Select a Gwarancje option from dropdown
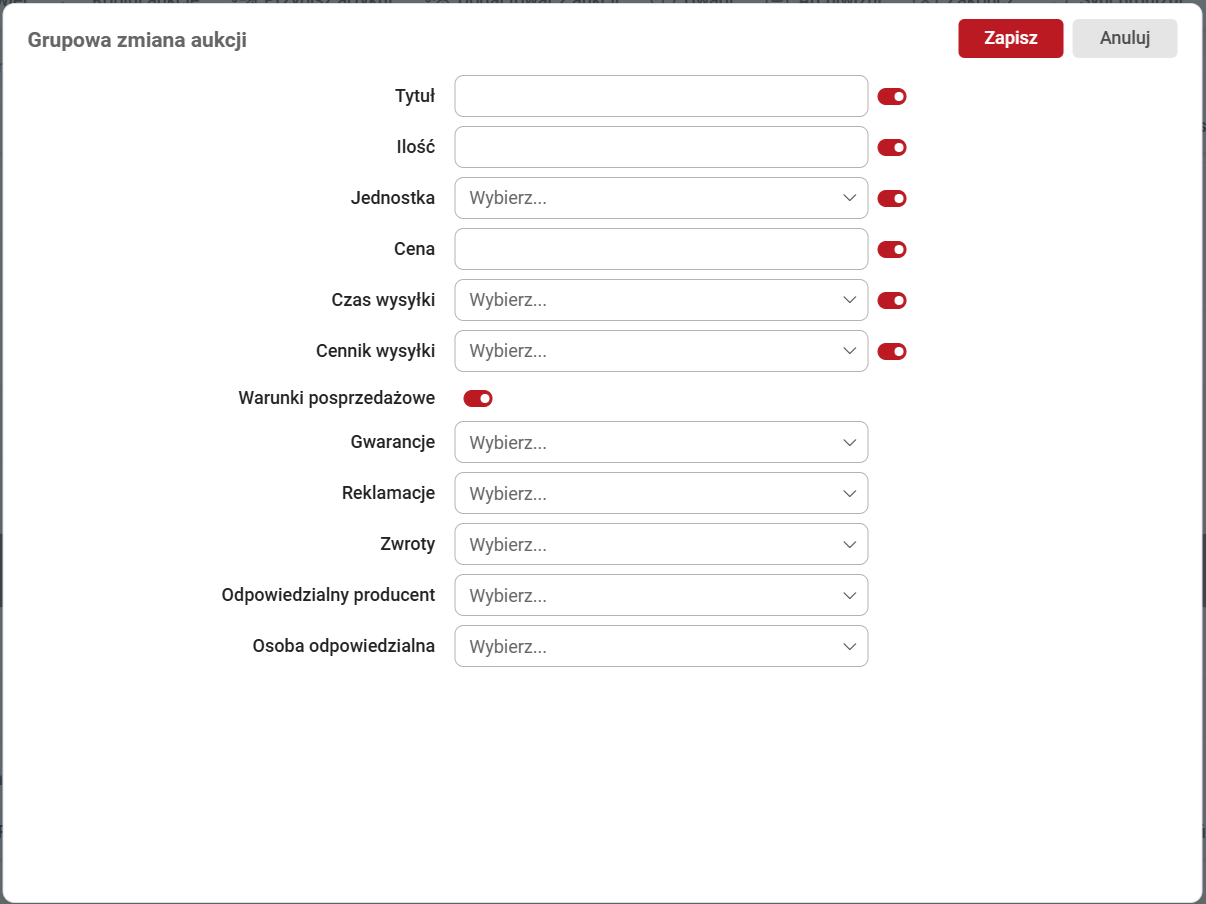 (x=660, y=443)
